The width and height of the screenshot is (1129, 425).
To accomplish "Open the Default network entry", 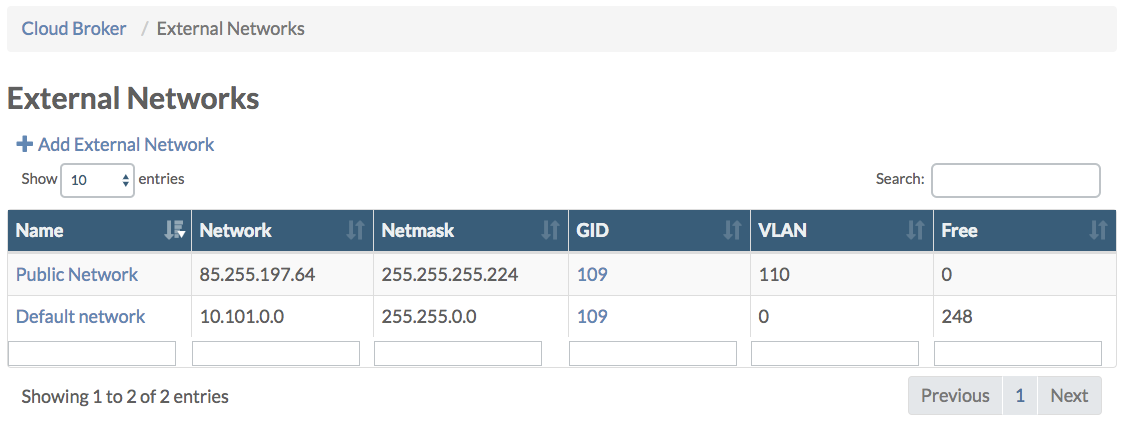I will pyautogui.click(x=80, y=316).
